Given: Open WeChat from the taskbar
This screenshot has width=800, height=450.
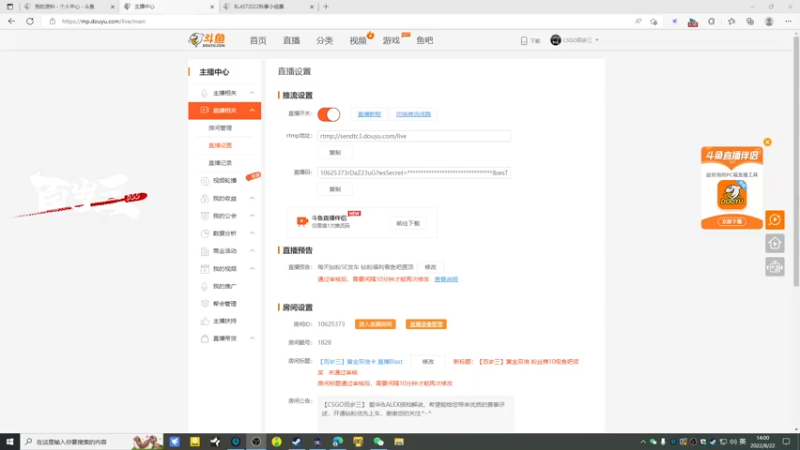Looking at the screenshot, I should (x=379, y=442).
